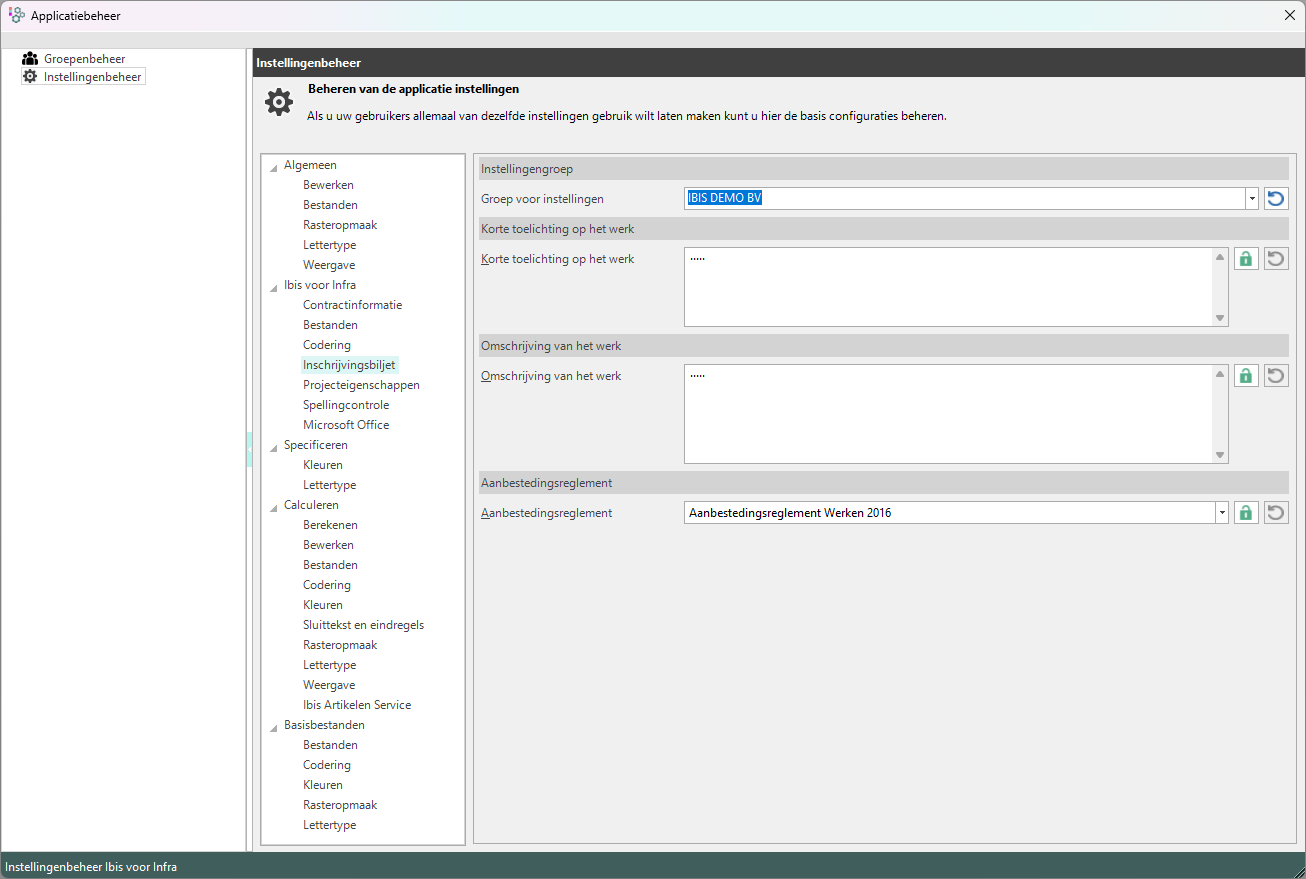Screen dimensions: 1306x879
Task: Select Contractinformatie in the settings tree
Action: 352,305
